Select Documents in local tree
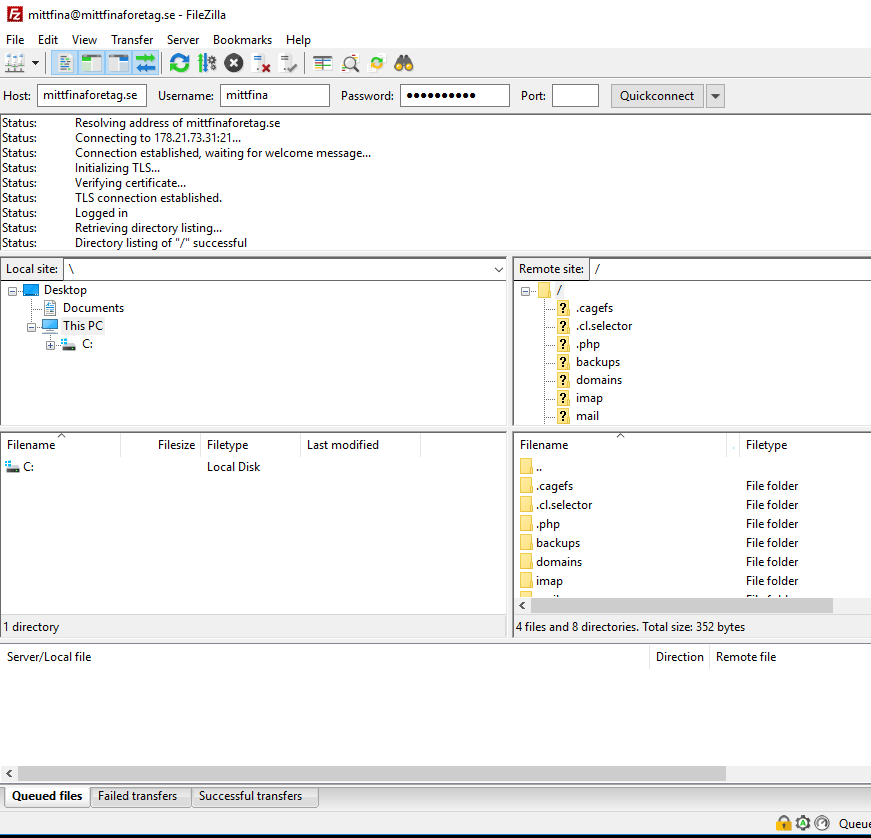Viewport: 871px width, 838px height. coord(93,308)
